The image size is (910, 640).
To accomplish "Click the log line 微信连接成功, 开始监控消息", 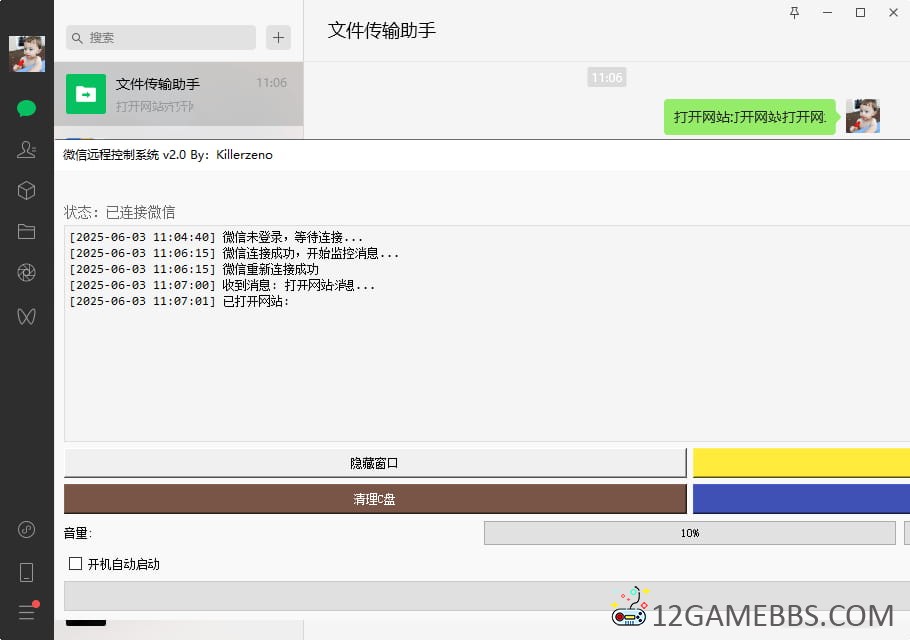I will 234,254.
